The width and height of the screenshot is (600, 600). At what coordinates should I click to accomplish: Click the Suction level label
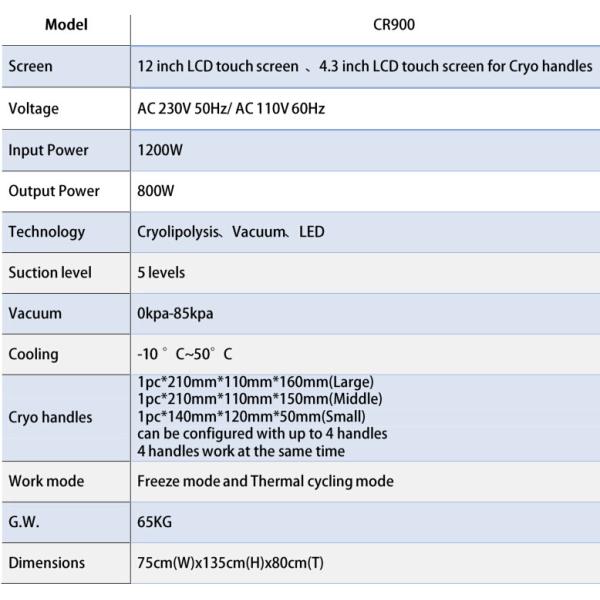coord(50,273)
